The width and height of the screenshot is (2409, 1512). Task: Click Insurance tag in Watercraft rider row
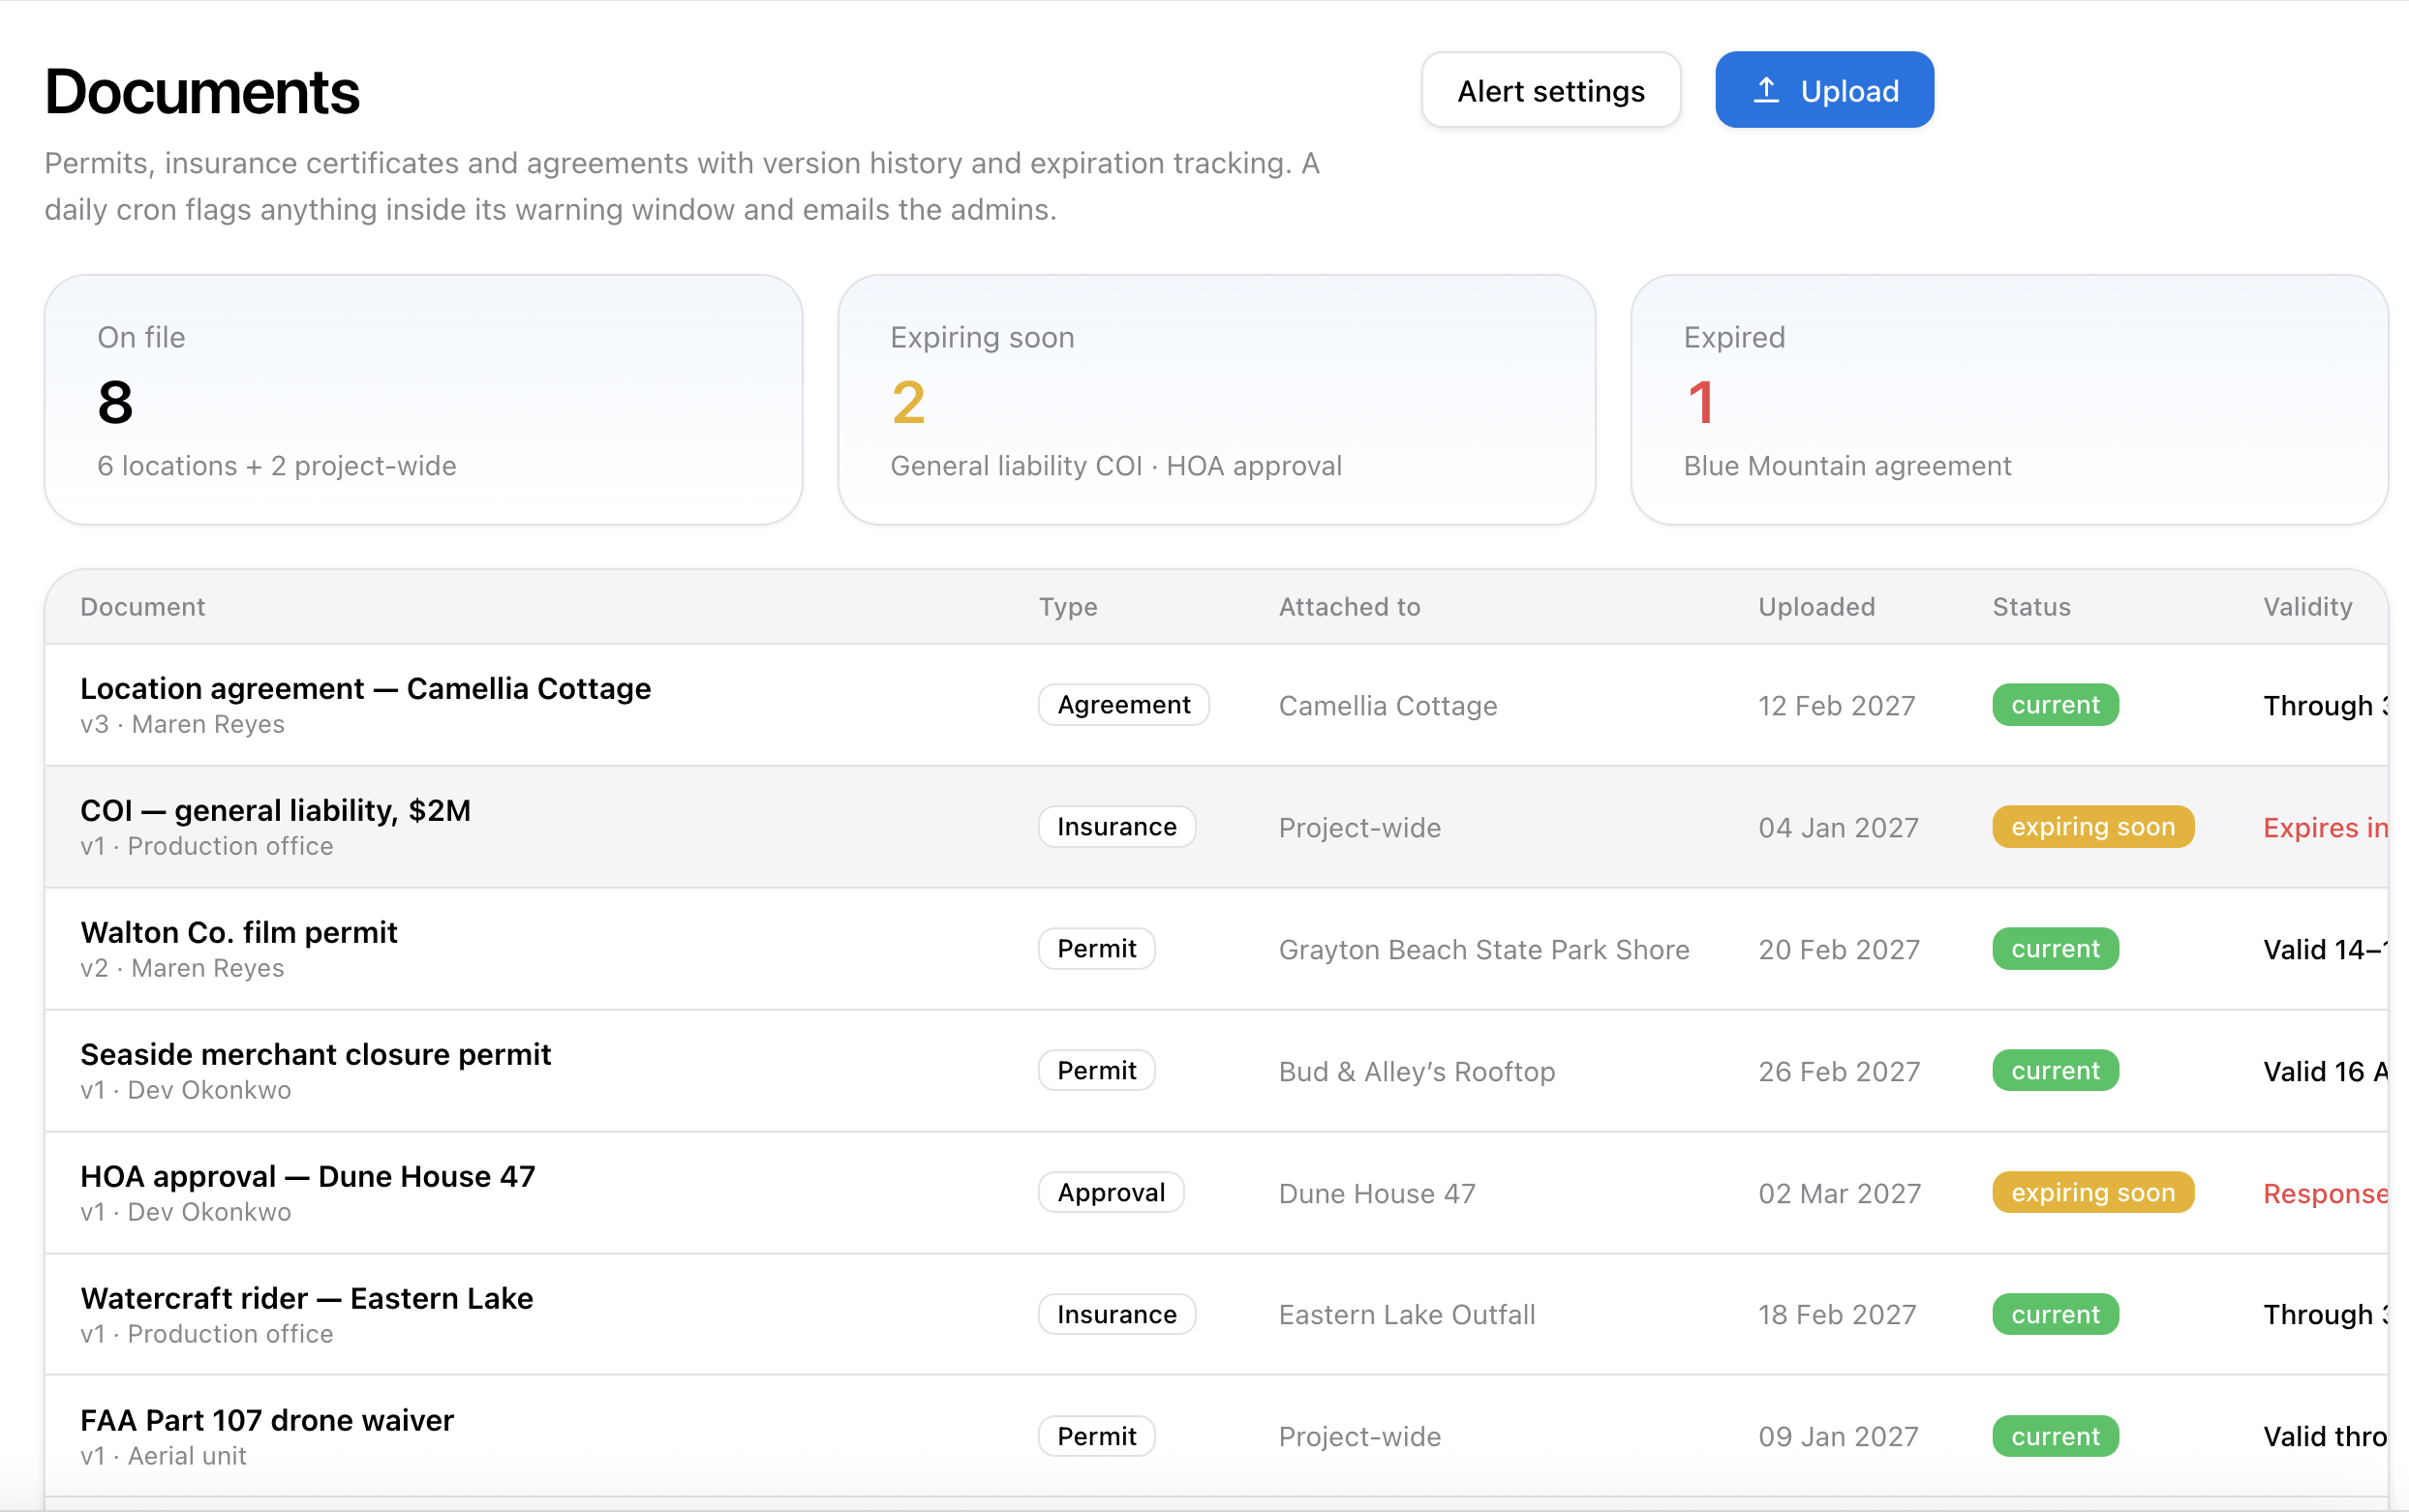1116,1314
